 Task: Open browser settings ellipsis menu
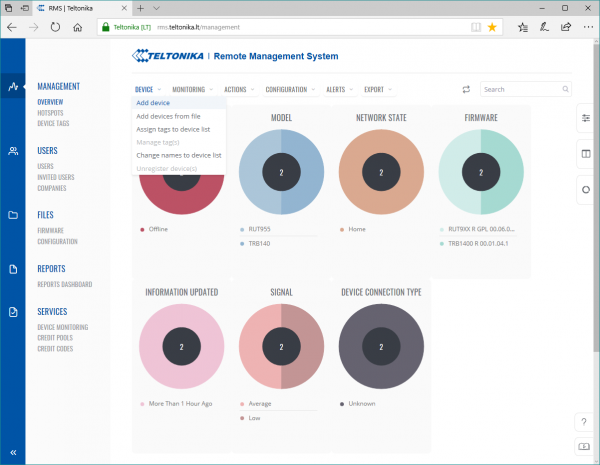[x=588, y=27]
